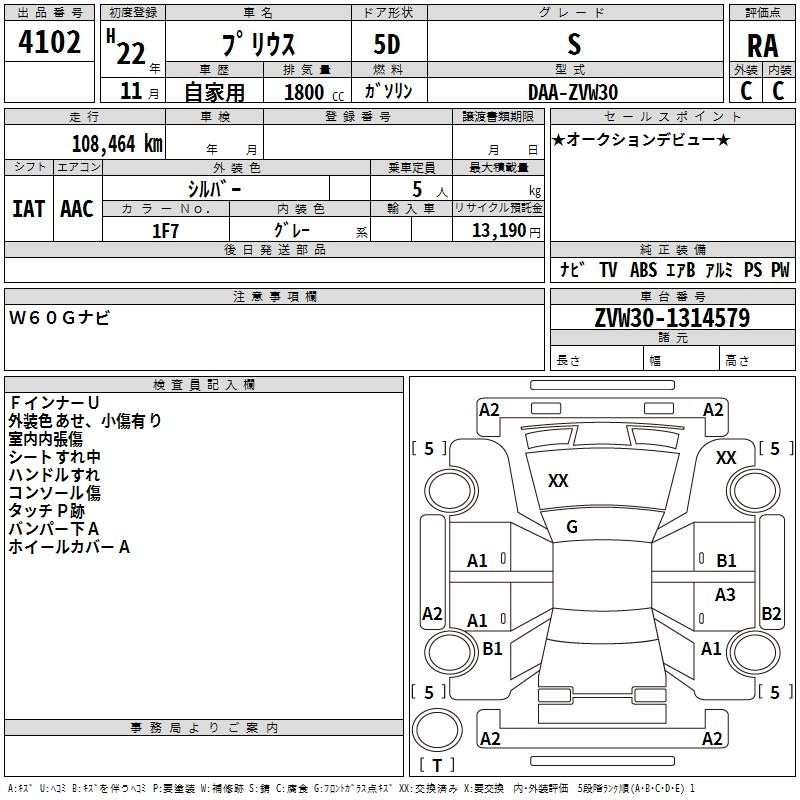Viewport: 800px width, 800px height.
Task: Click the auction debut sales point text
Action: [x=641, y=139]
